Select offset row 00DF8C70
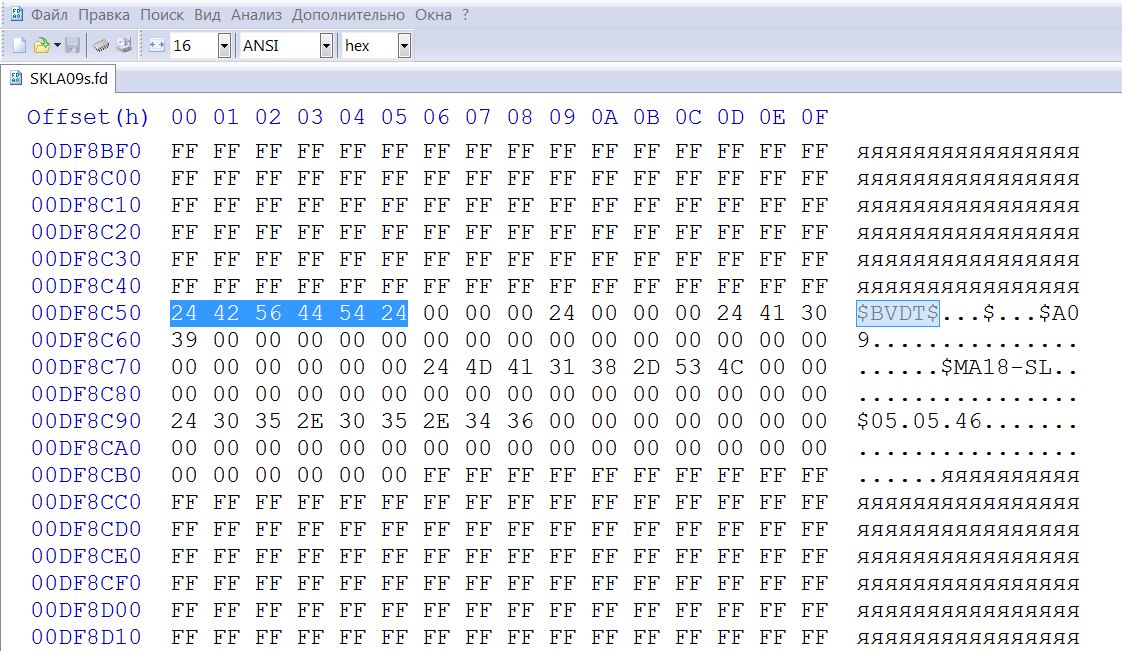Screen dimensions: 1122x651 pyautogui.click(x=86, y=367)
